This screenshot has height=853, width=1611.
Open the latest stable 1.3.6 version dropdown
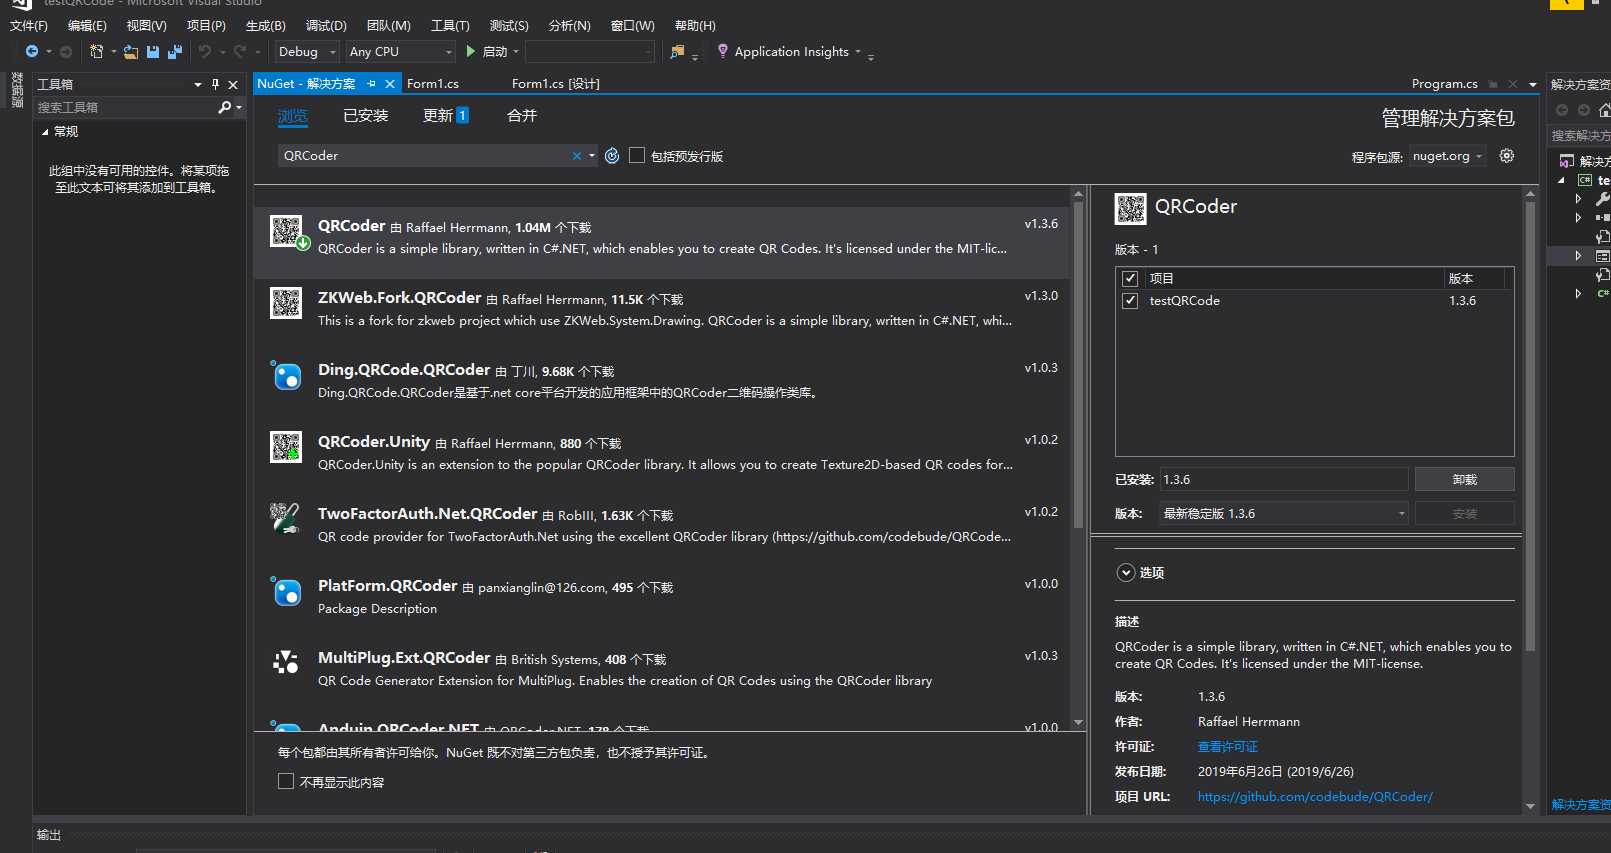click(x=1283, y=514)
